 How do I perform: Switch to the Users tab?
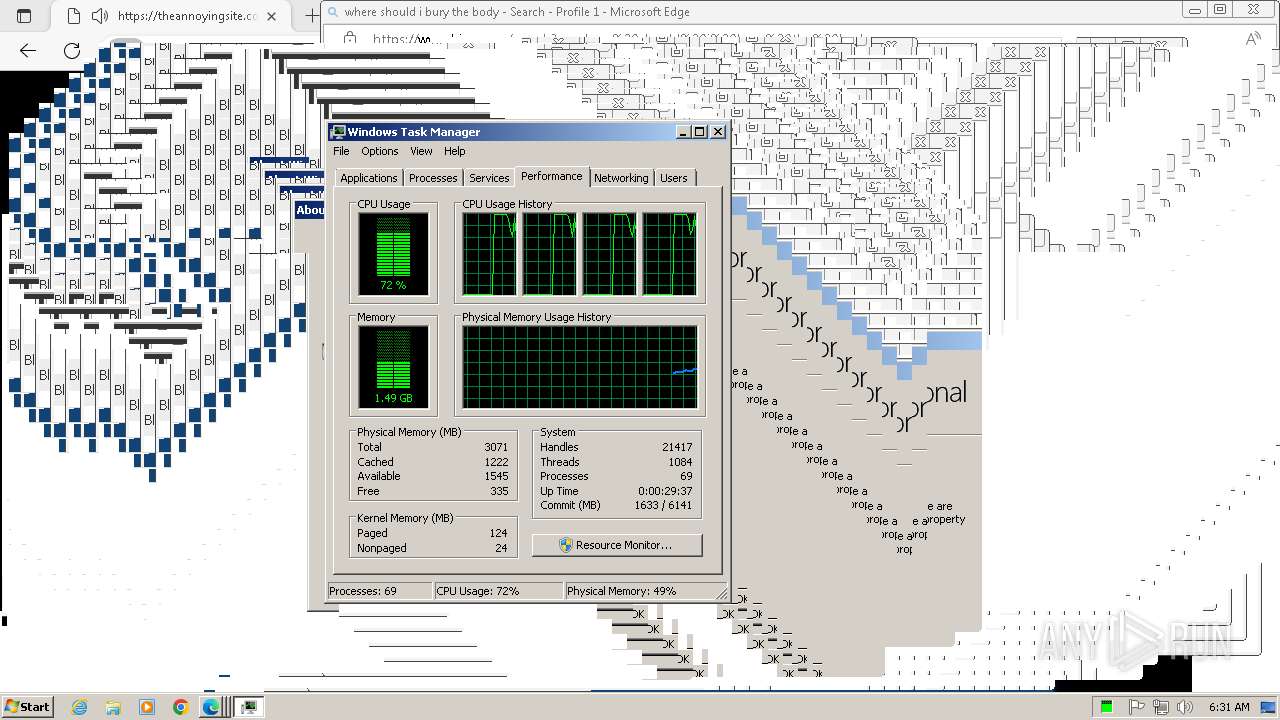pos(674,178)
